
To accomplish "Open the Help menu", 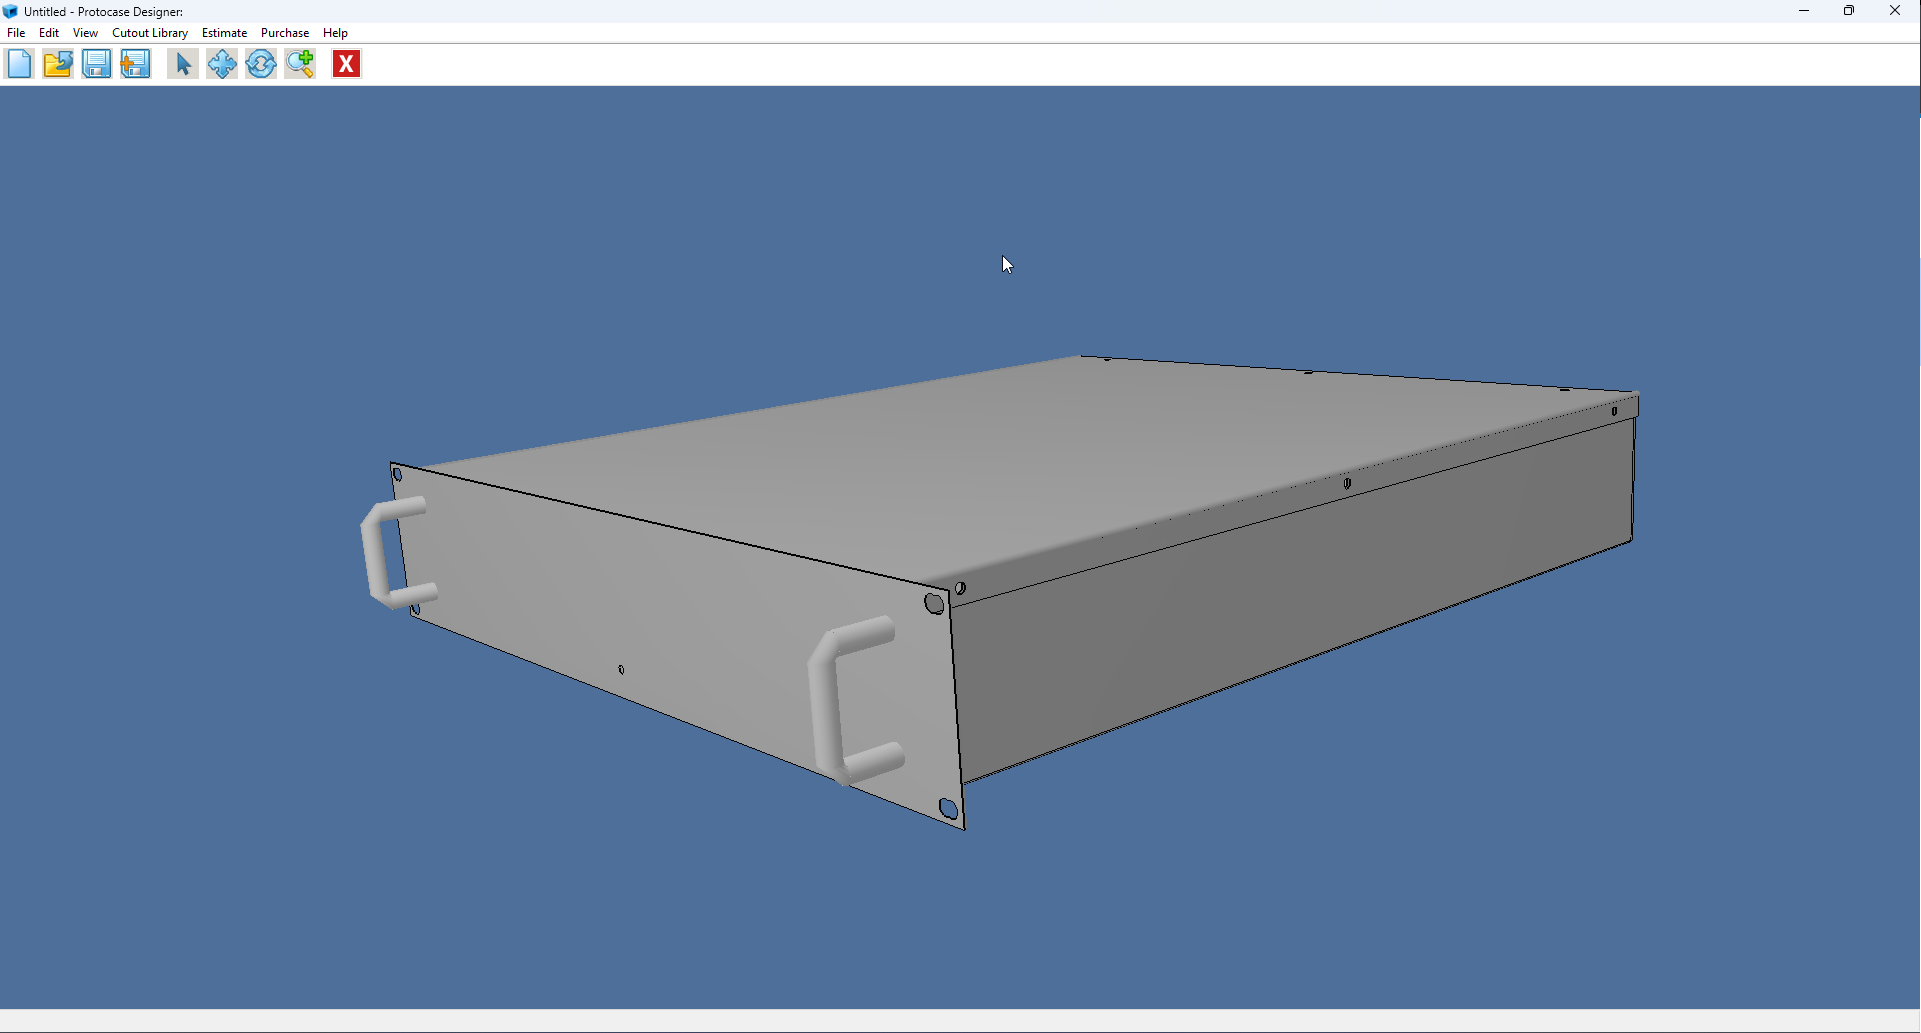I will [335, 32].
